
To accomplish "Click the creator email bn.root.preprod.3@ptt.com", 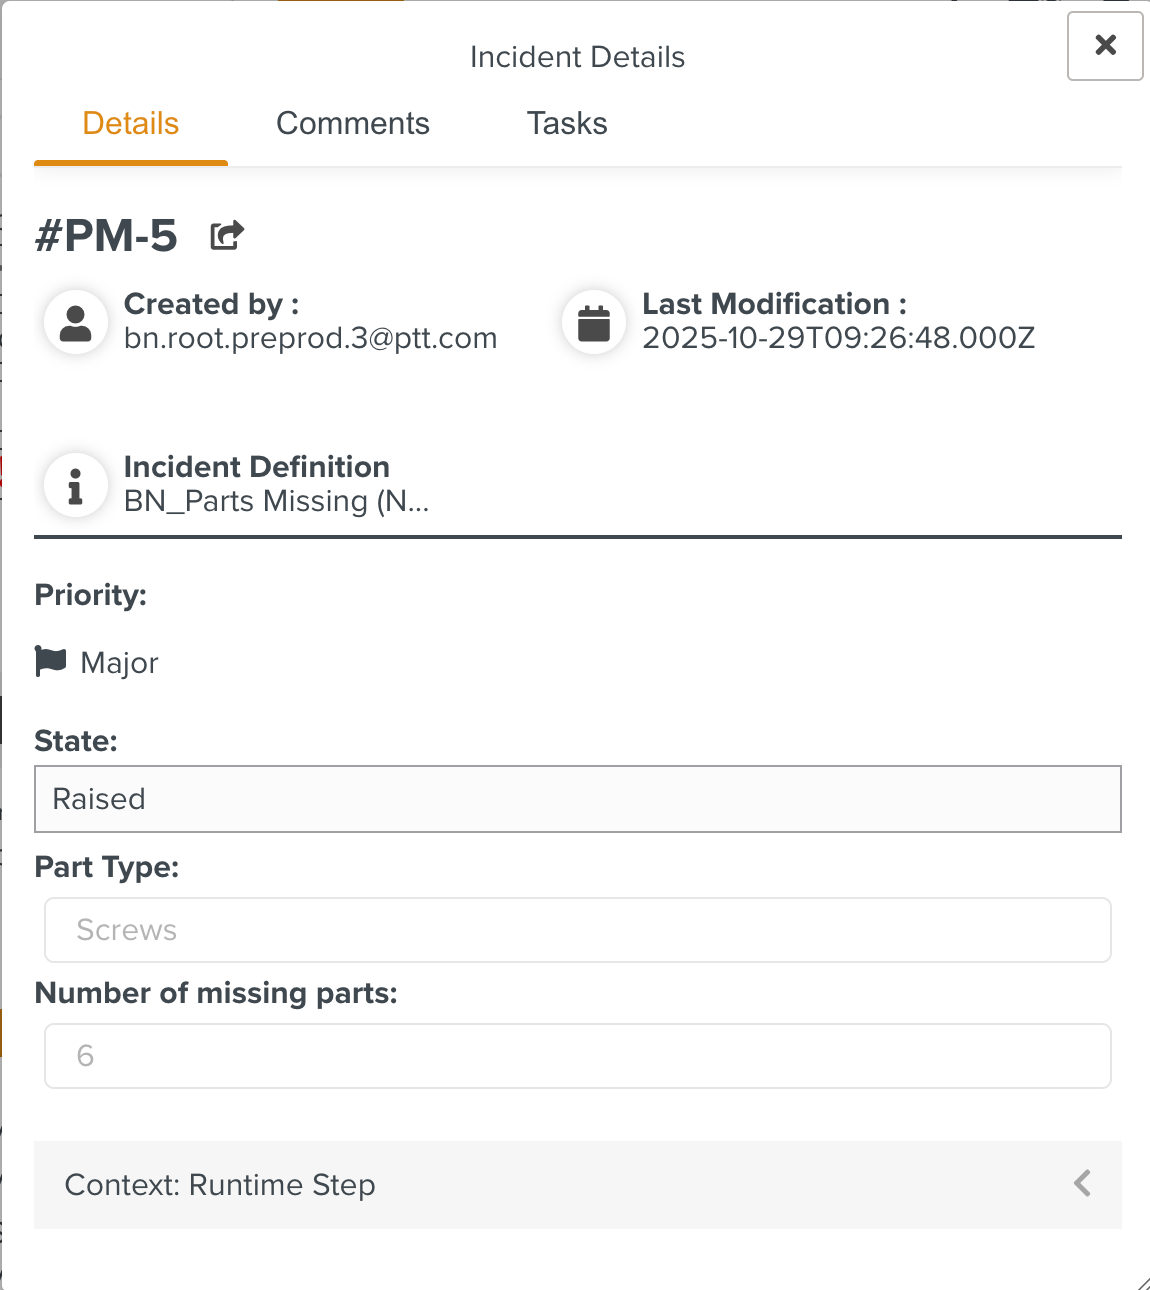I will 310,339.
